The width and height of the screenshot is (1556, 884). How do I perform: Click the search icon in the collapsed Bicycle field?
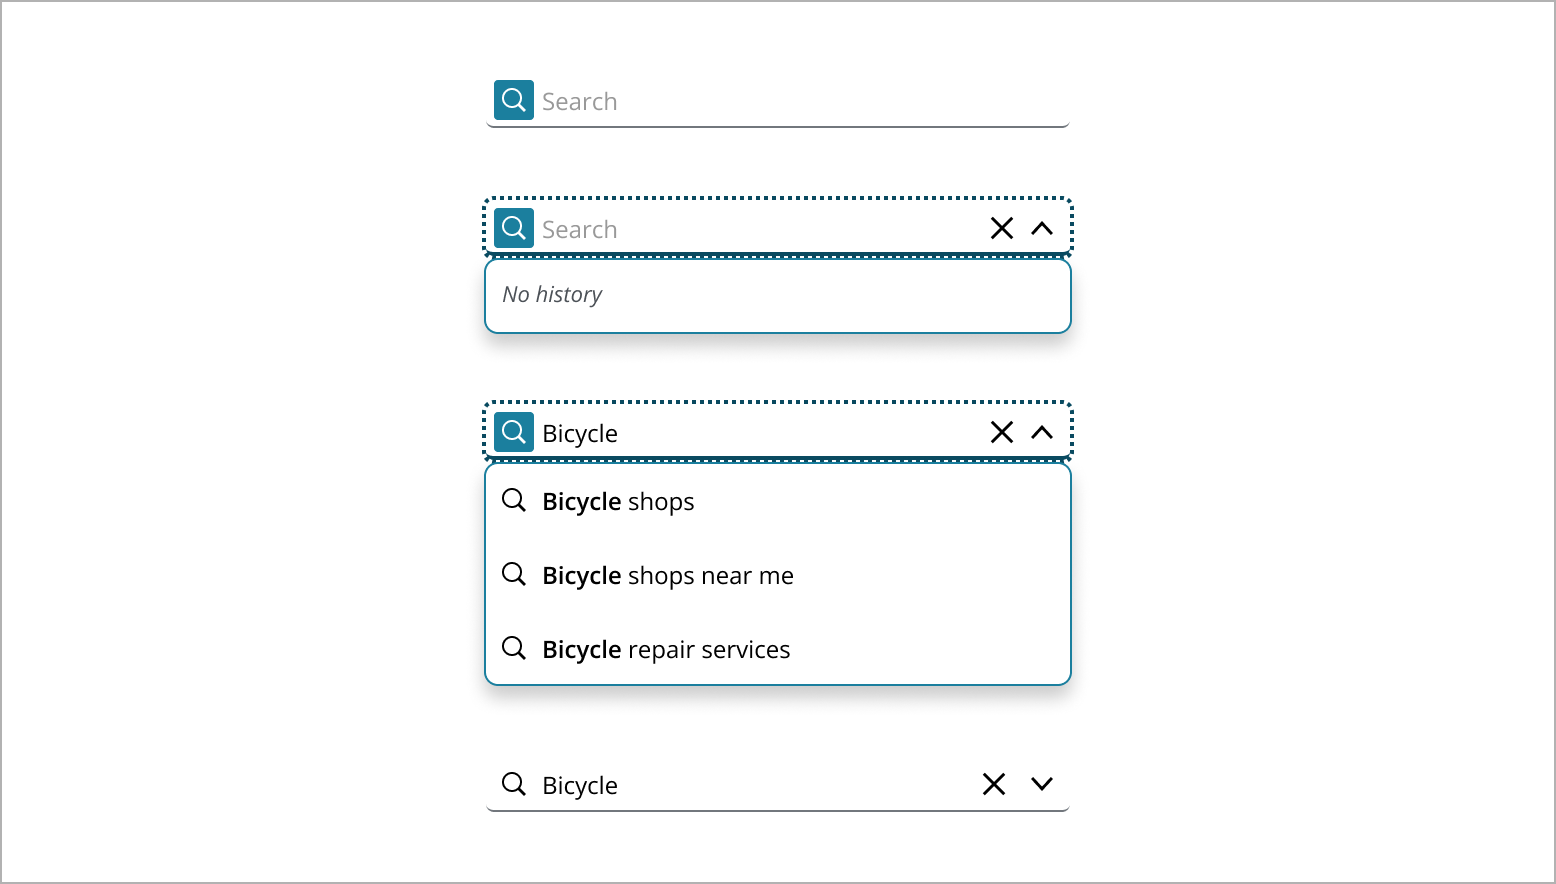514,784
